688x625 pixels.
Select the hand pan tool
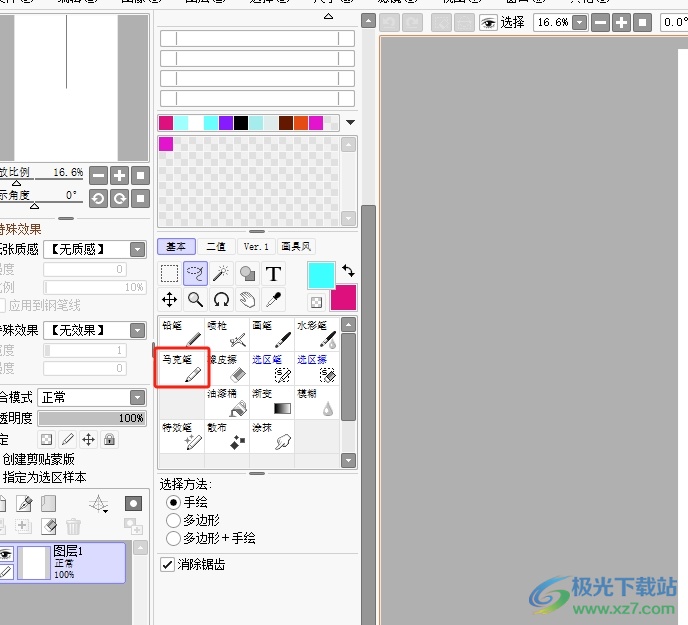point(247,300)
